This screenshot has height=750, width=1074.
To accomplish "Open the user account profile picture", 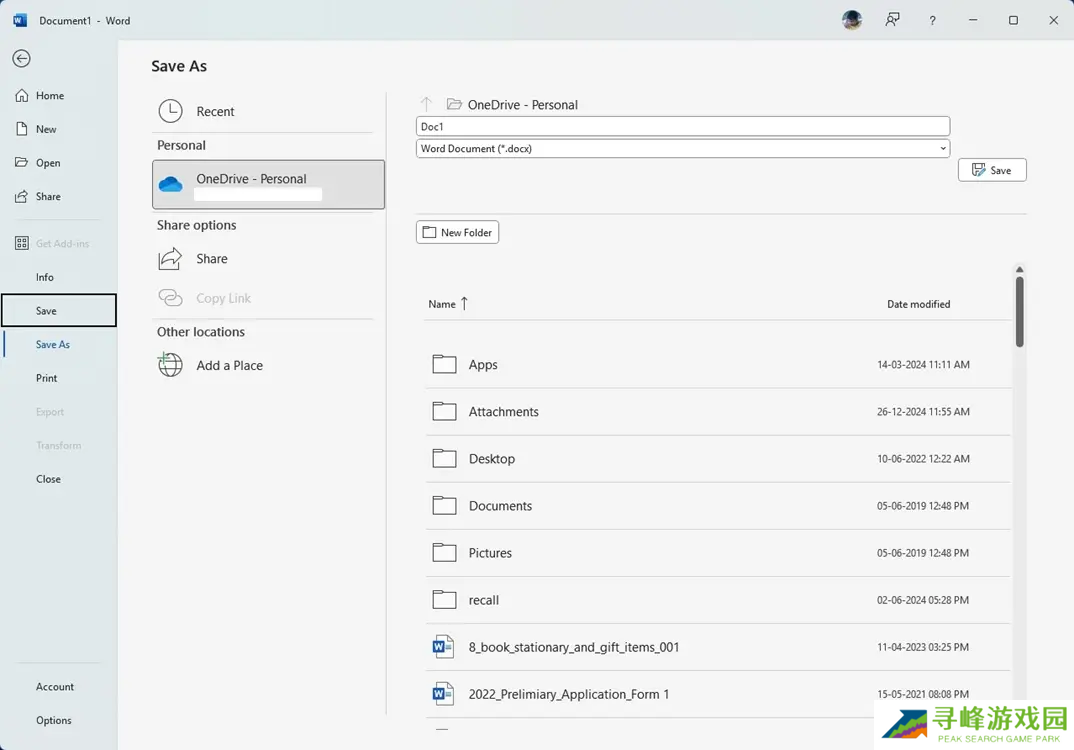I will tap(852, 20).
